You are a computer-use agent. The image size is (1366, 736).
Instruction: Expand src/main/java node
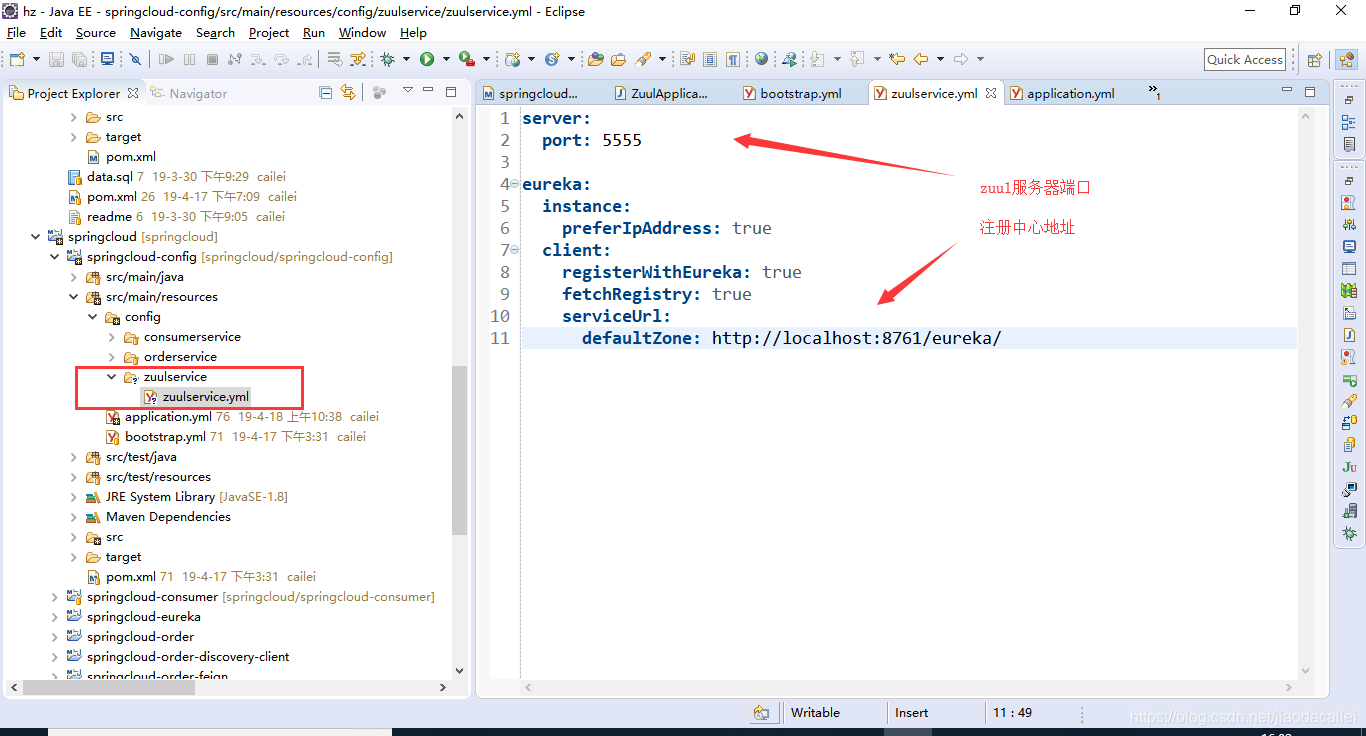(74, 277)
